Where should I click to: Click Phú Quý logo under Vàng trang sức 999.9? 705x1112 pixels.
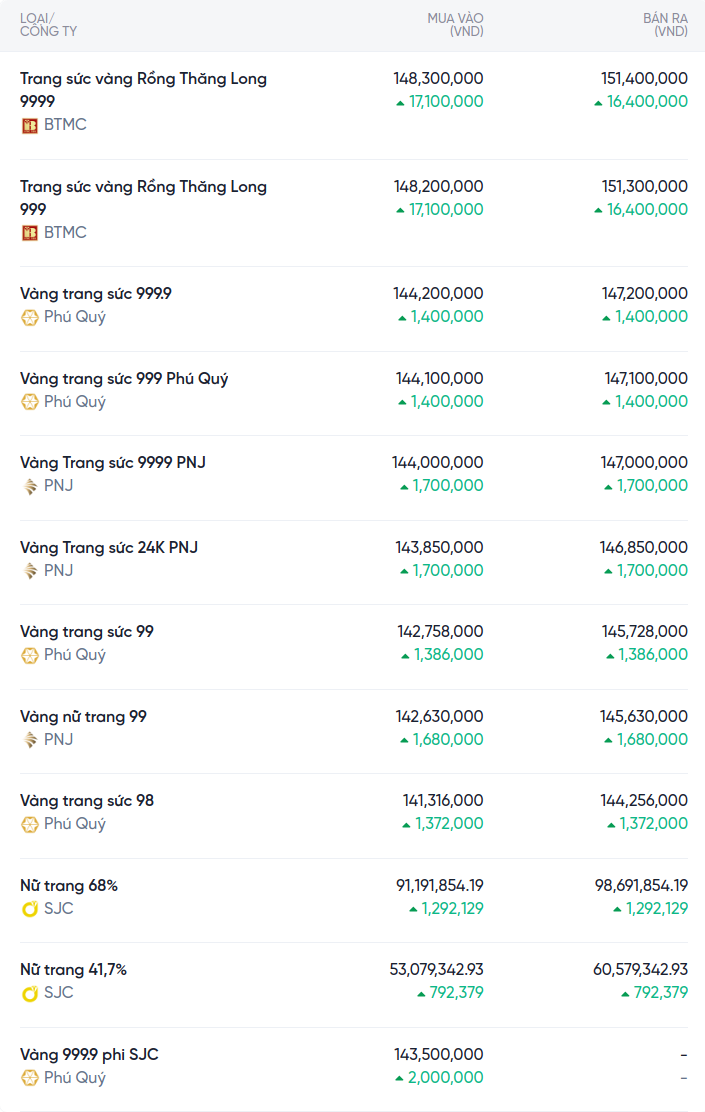click(x=30, y=317)
